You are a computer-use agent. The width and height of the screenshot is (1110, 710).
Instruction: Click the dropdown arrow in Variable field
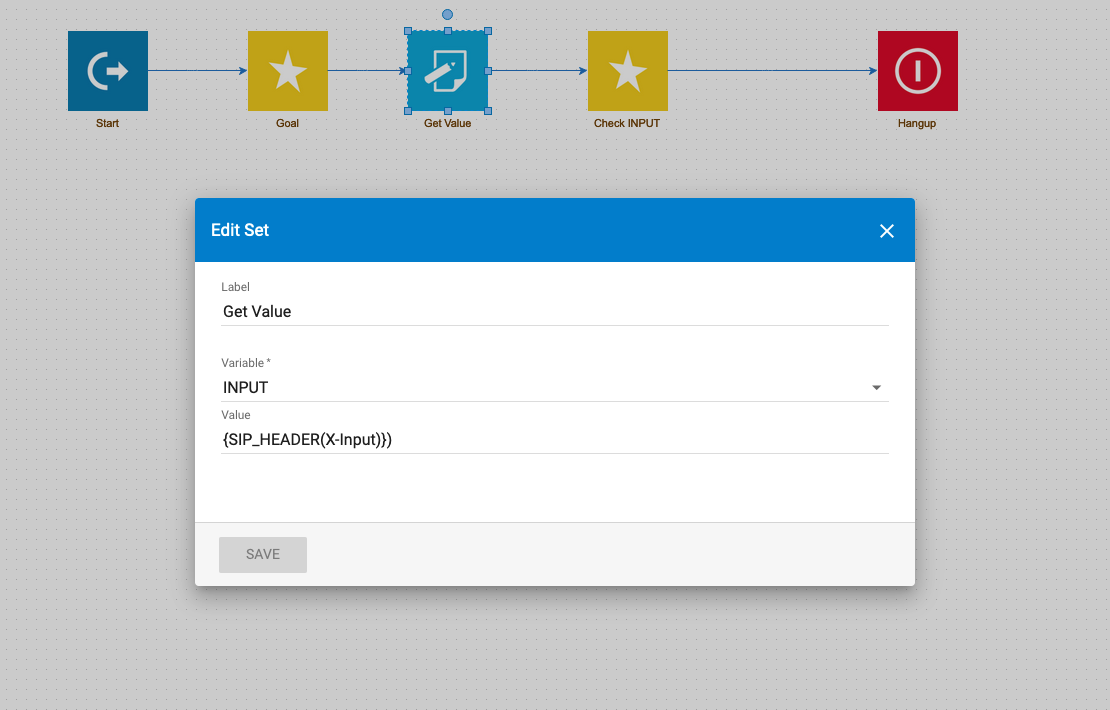point(876,387)
